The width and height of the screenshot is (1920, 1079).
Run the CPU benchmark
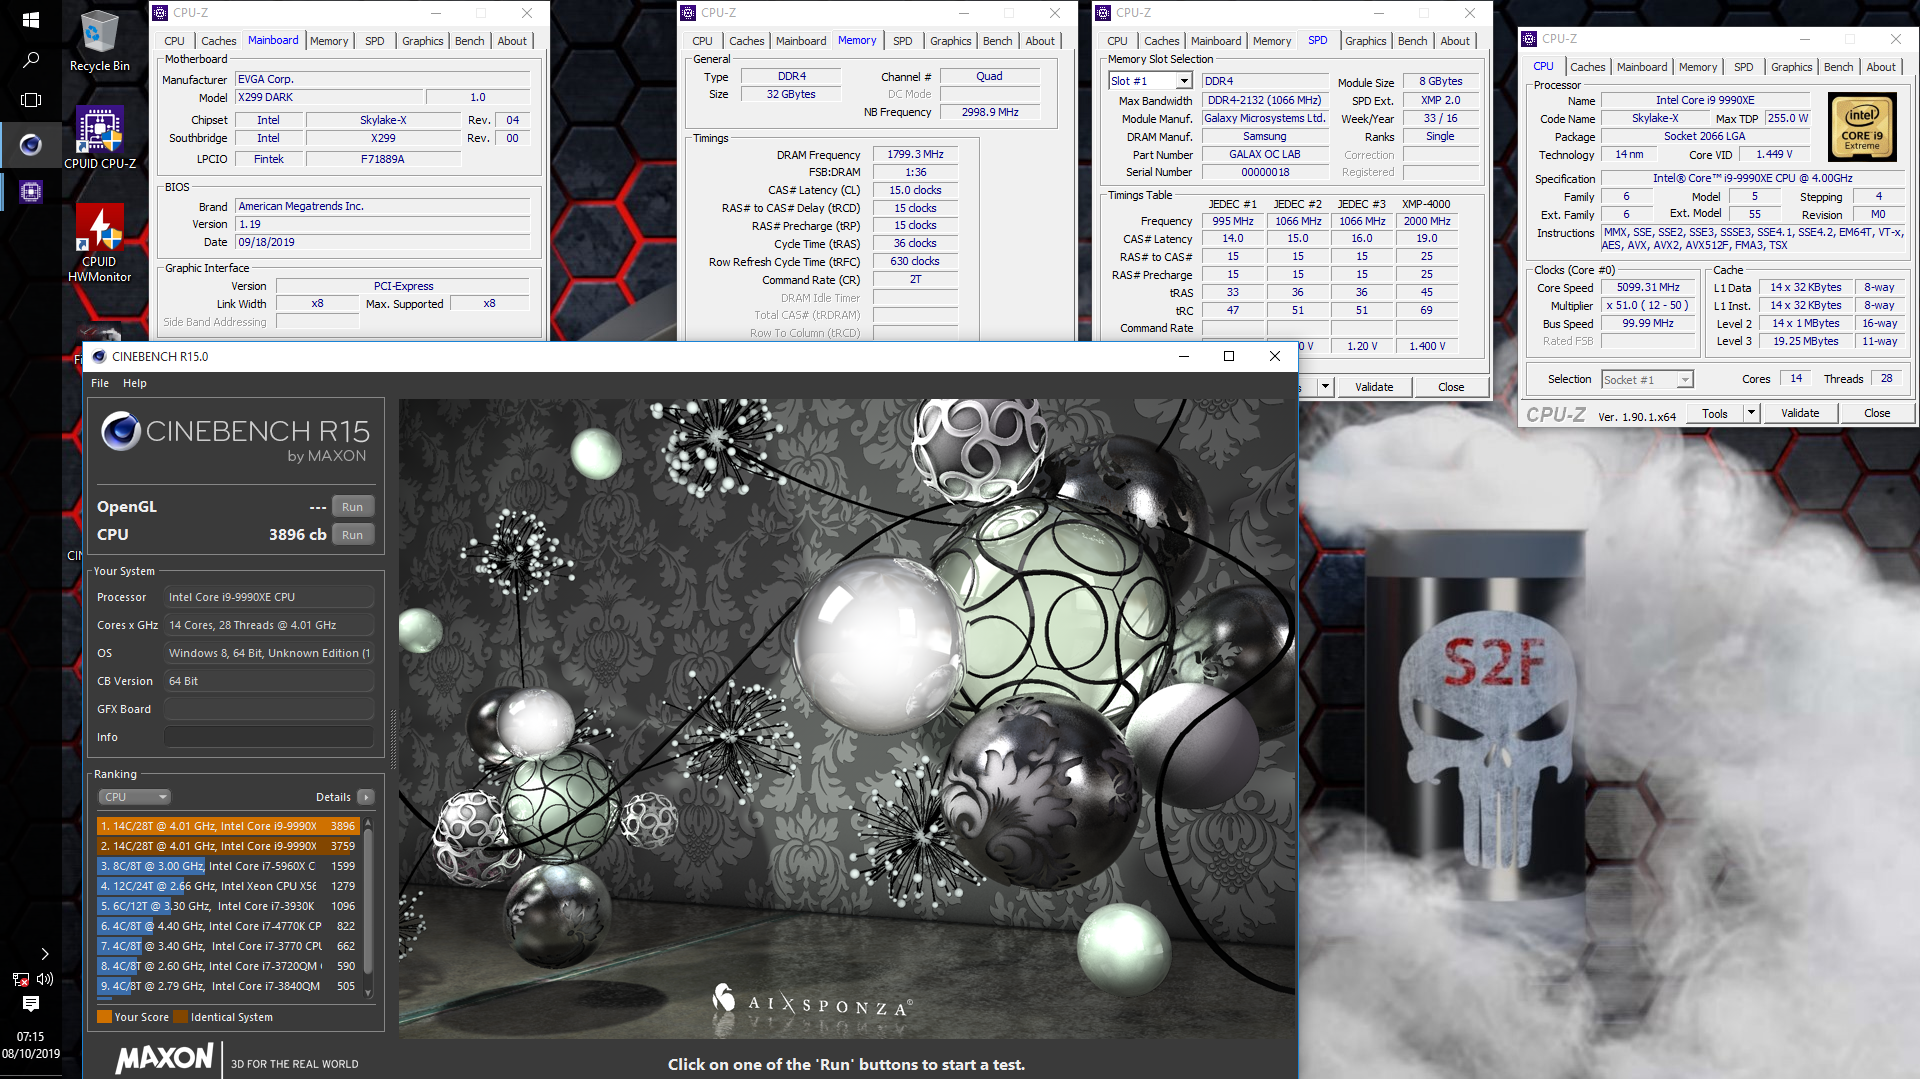[353, 535]
